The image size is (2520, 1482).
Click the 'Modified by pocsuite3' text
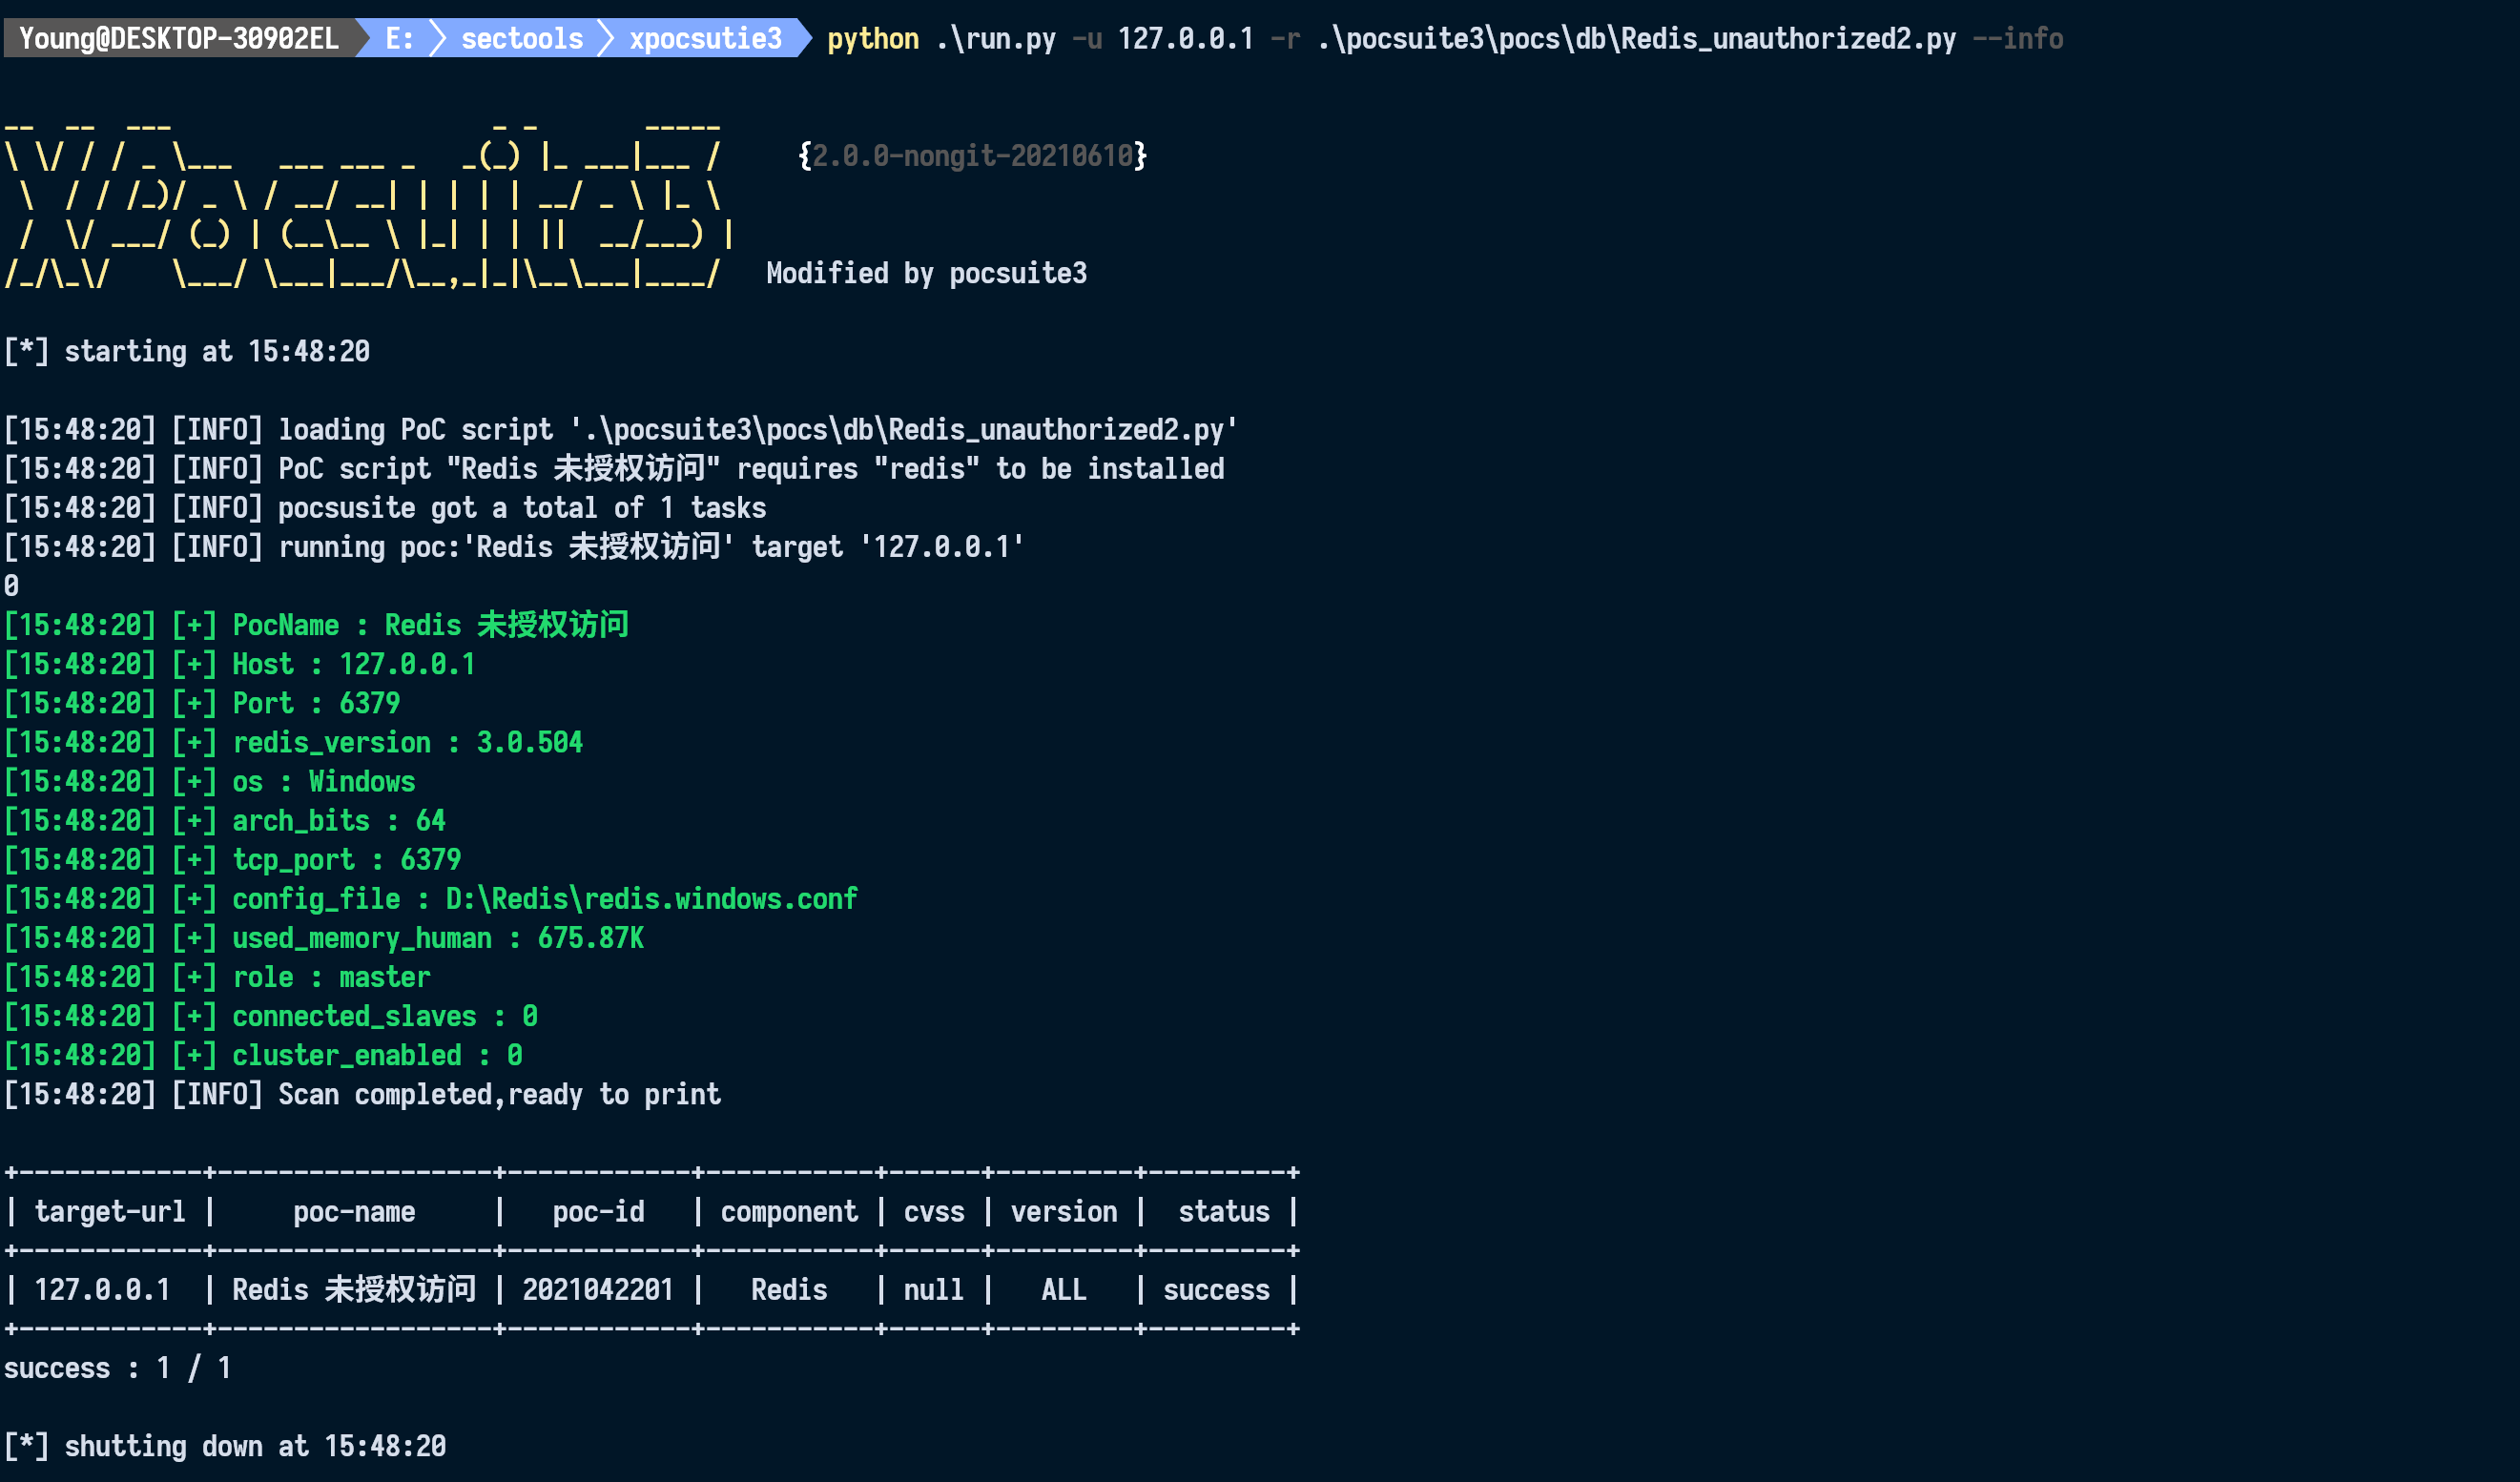(x=926, y=273)
